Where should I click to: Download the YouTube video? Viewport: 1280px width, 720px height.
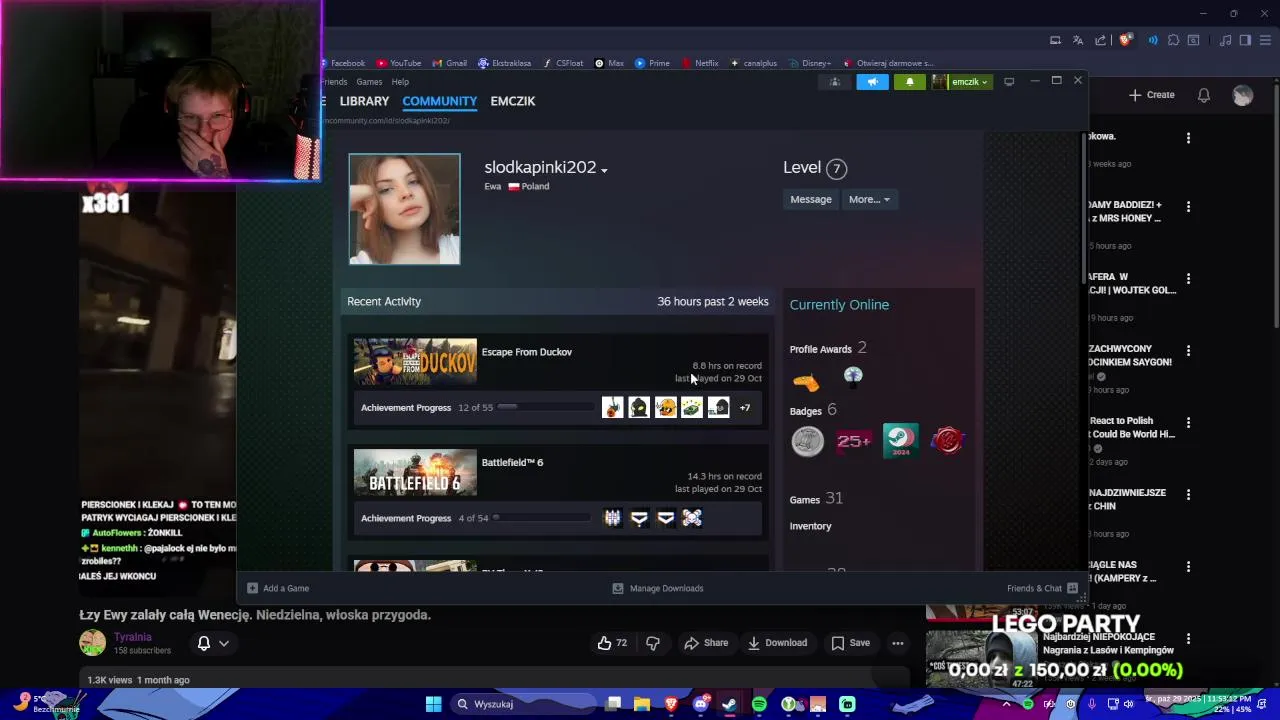(x=777, y=643)
